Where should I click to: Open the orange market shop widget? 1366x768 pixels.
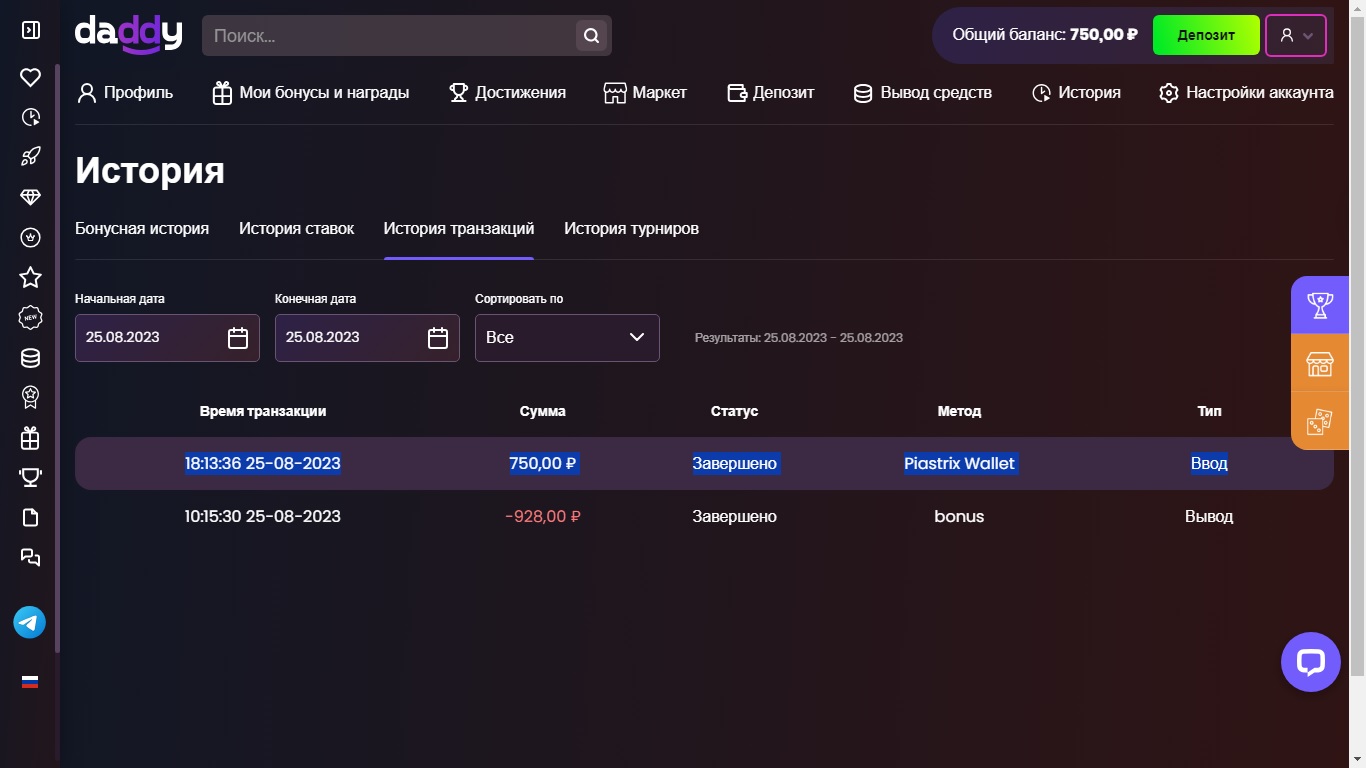click(x=1320, y=363)
